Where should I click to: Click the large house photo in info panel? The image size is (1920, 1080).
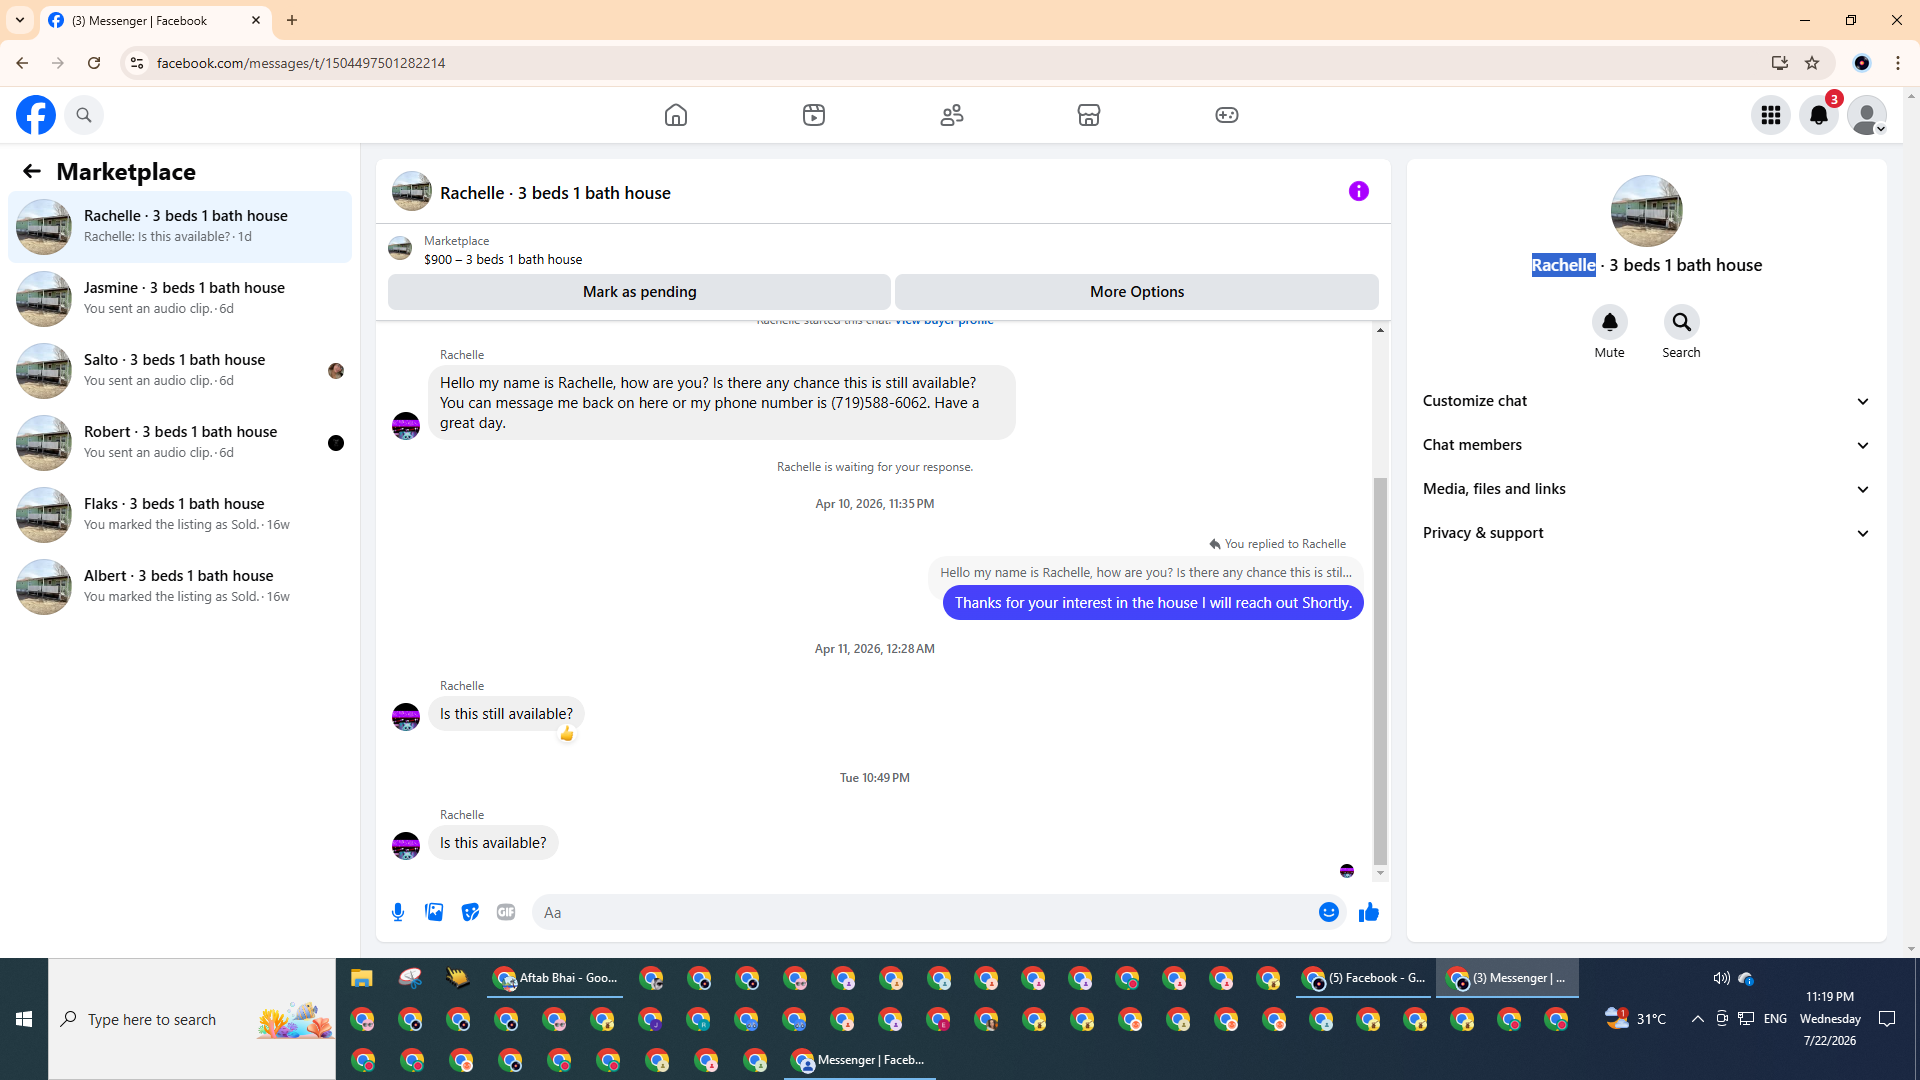(1647, 211)
